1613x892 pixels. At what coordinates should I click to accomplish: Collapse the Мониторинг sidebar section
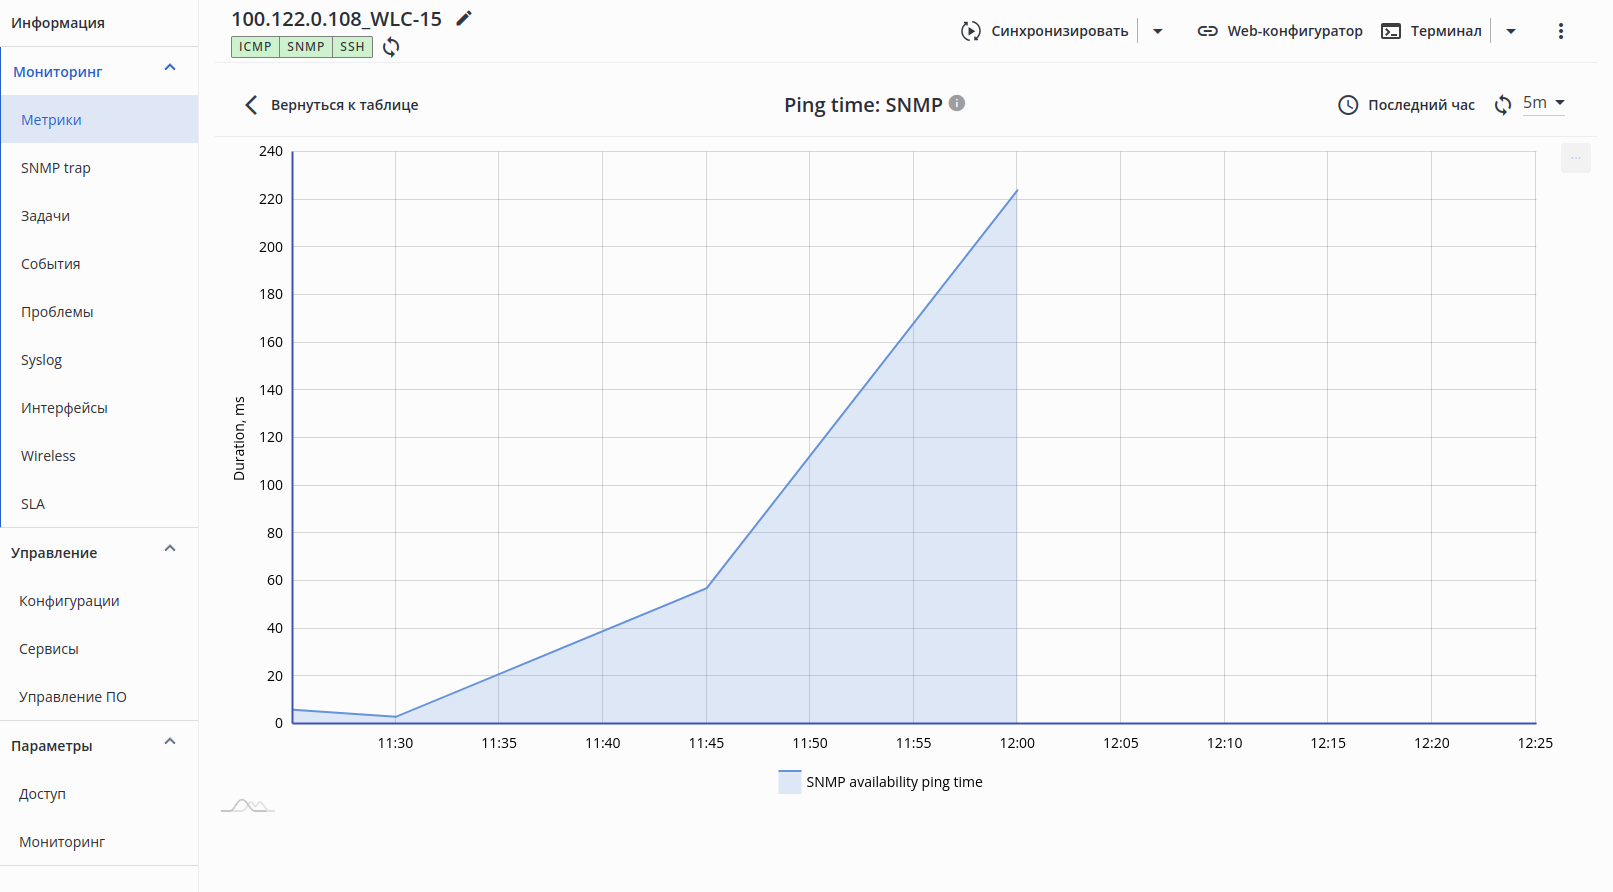170,68
